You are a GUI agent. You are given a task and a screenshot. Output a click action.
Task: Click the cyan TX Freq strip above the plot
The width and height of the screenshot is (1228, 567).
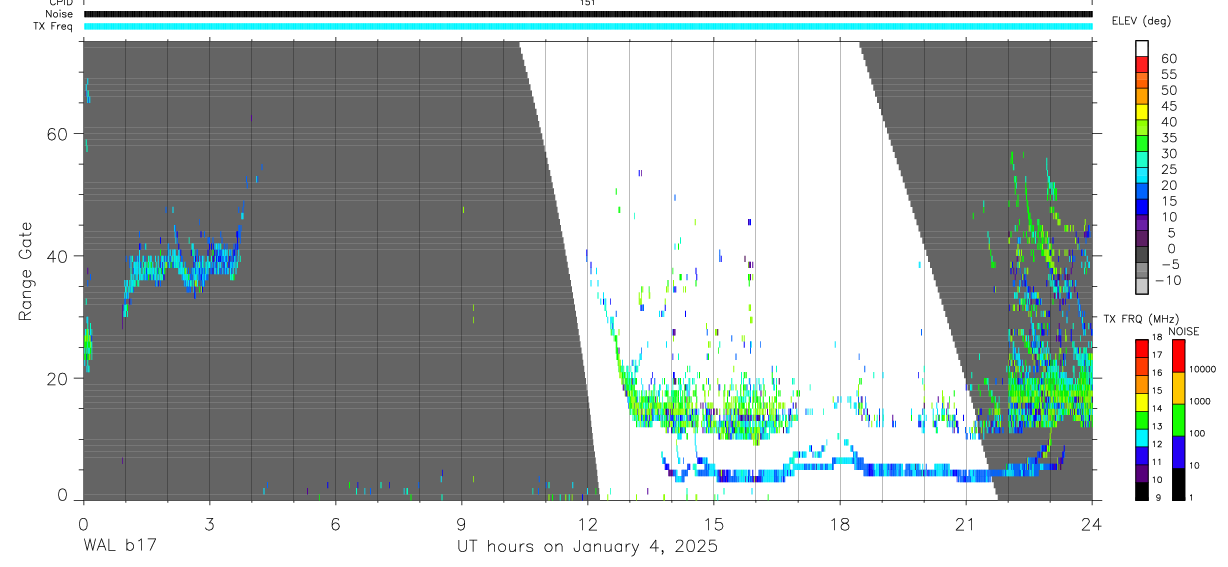(588, 25)
